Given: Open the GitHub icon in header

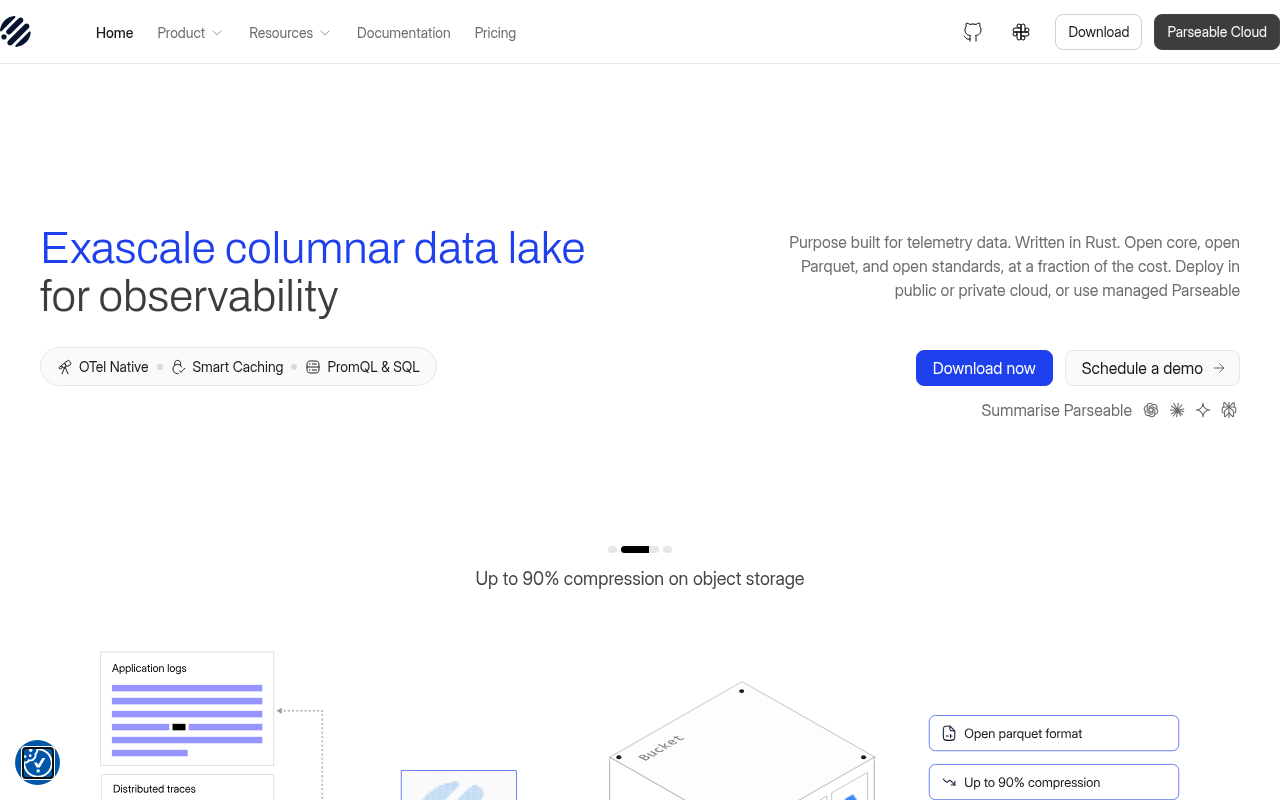Looking at the screenshot, I should click(972, 32).
